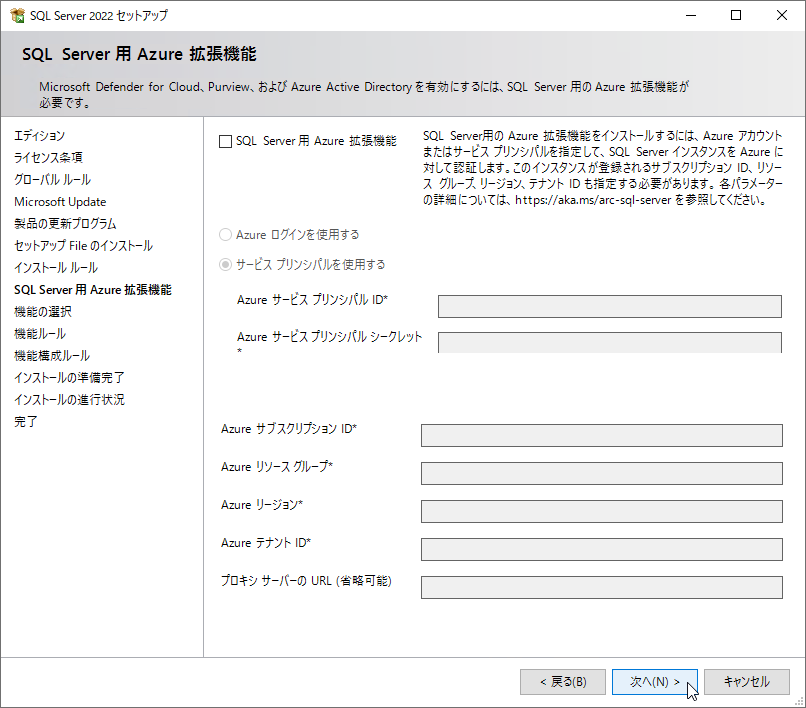The height and width of the screenshot is (708, 806).
Task: Proceed with the 次へ(N) button
Action: pyautogui.click(x=655, y=682)
